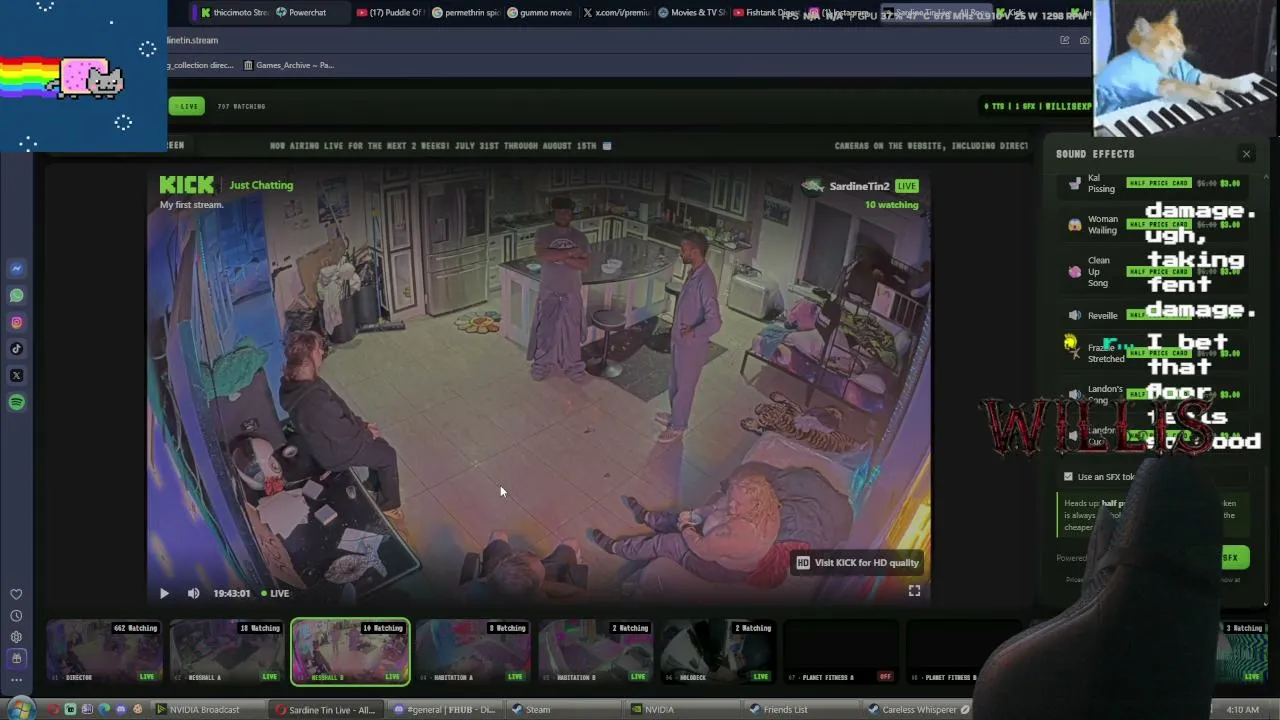
Task: Open the NVIDIA taskbar window
Action: 684,710
